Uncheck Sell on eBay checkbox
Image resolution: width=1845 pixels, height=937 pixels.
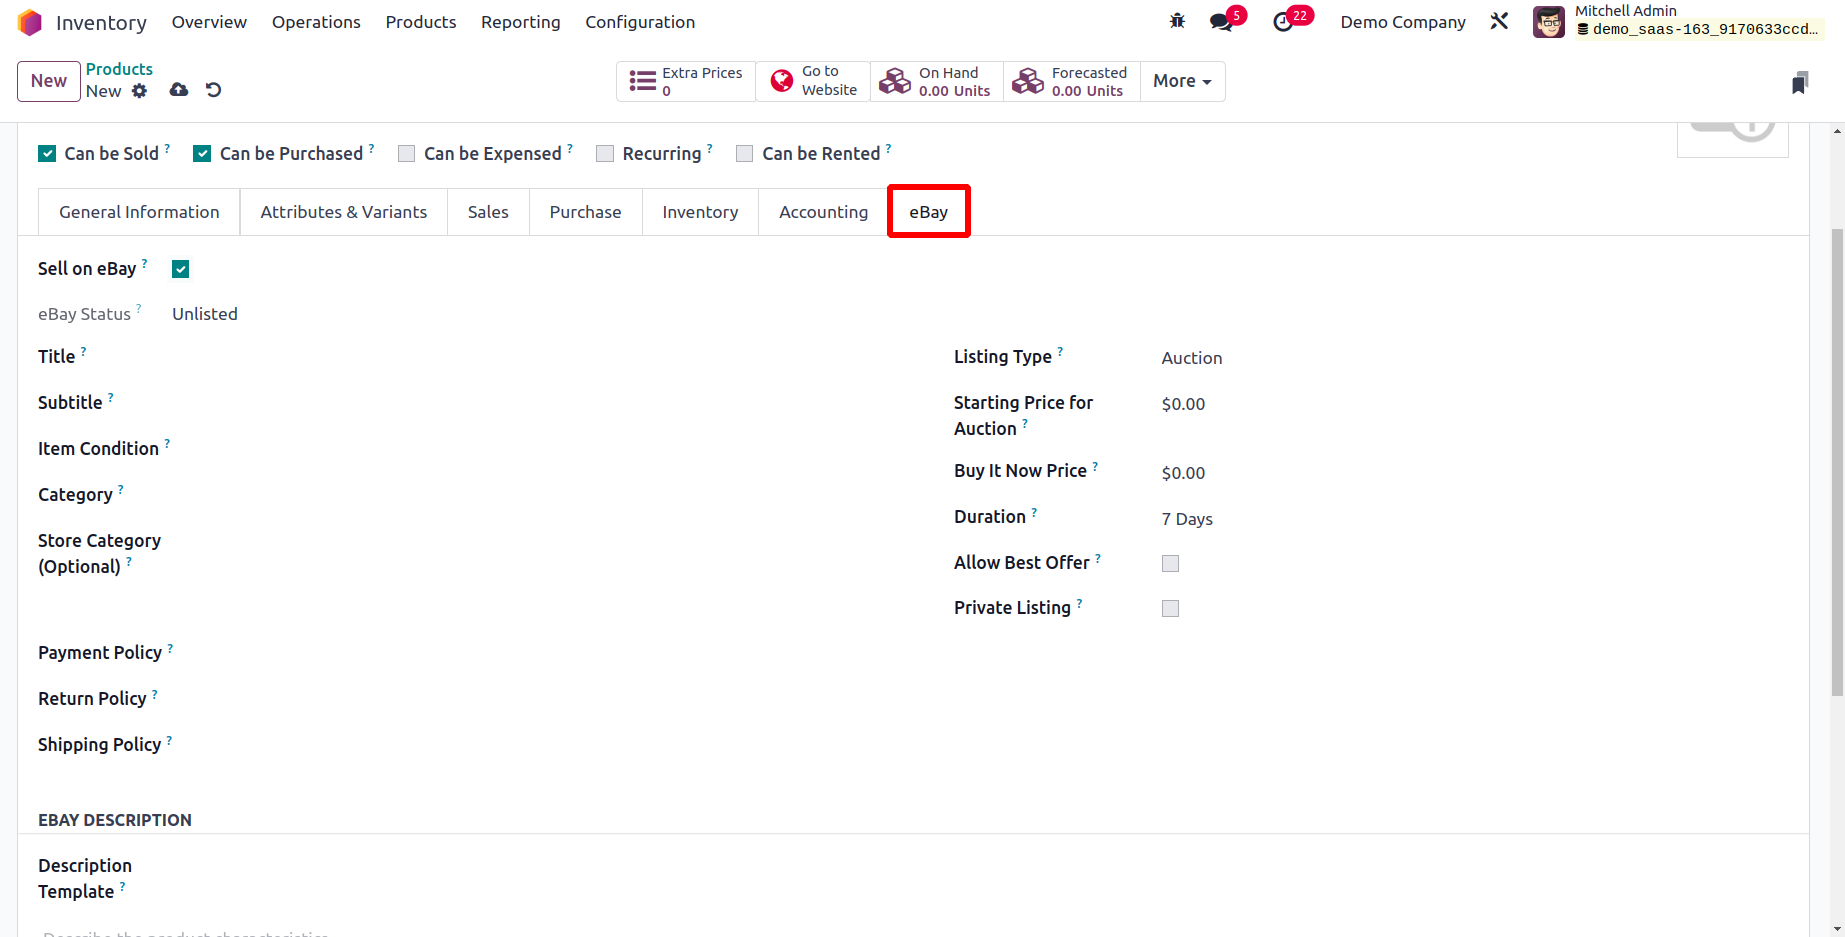coord(181,269)
